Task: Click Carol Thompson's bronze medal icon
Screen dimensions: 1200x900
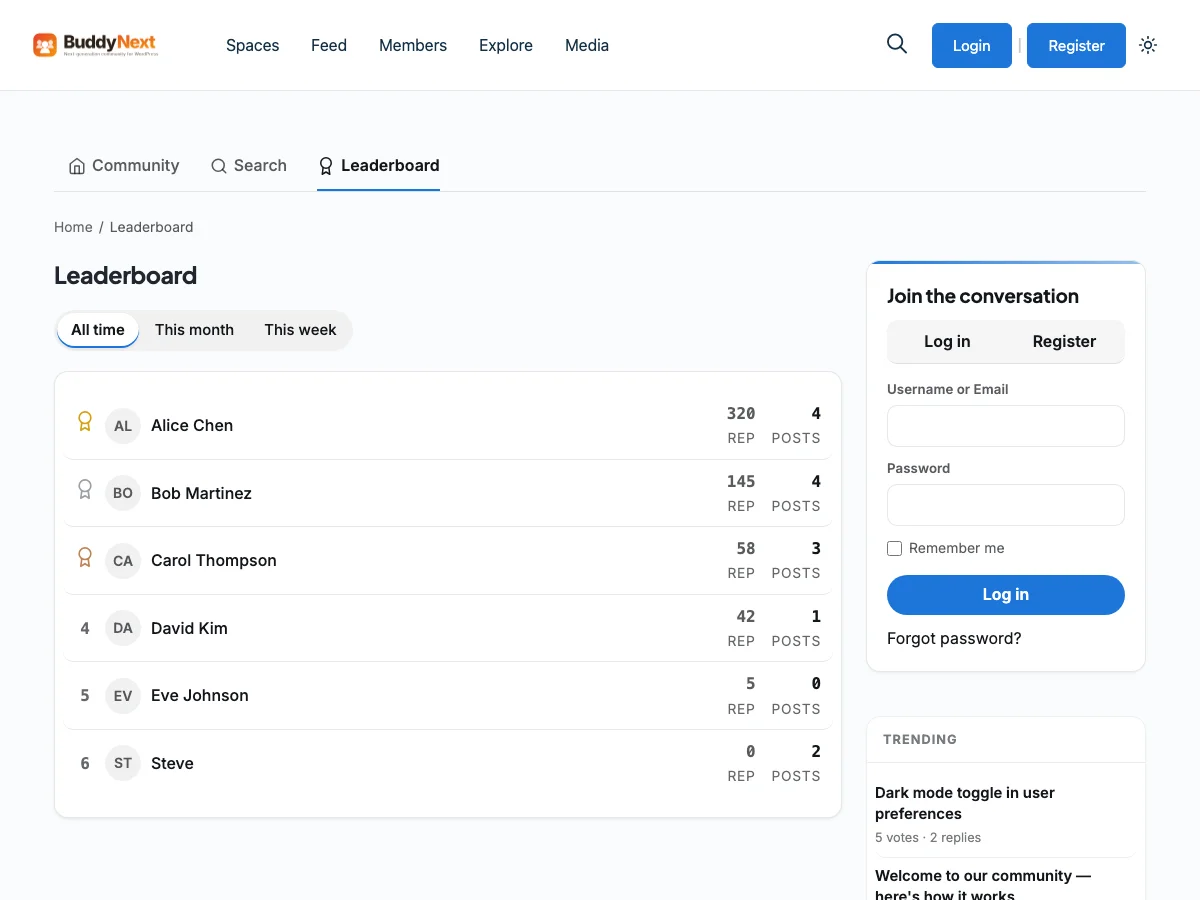Action: [x=85, y=557]
